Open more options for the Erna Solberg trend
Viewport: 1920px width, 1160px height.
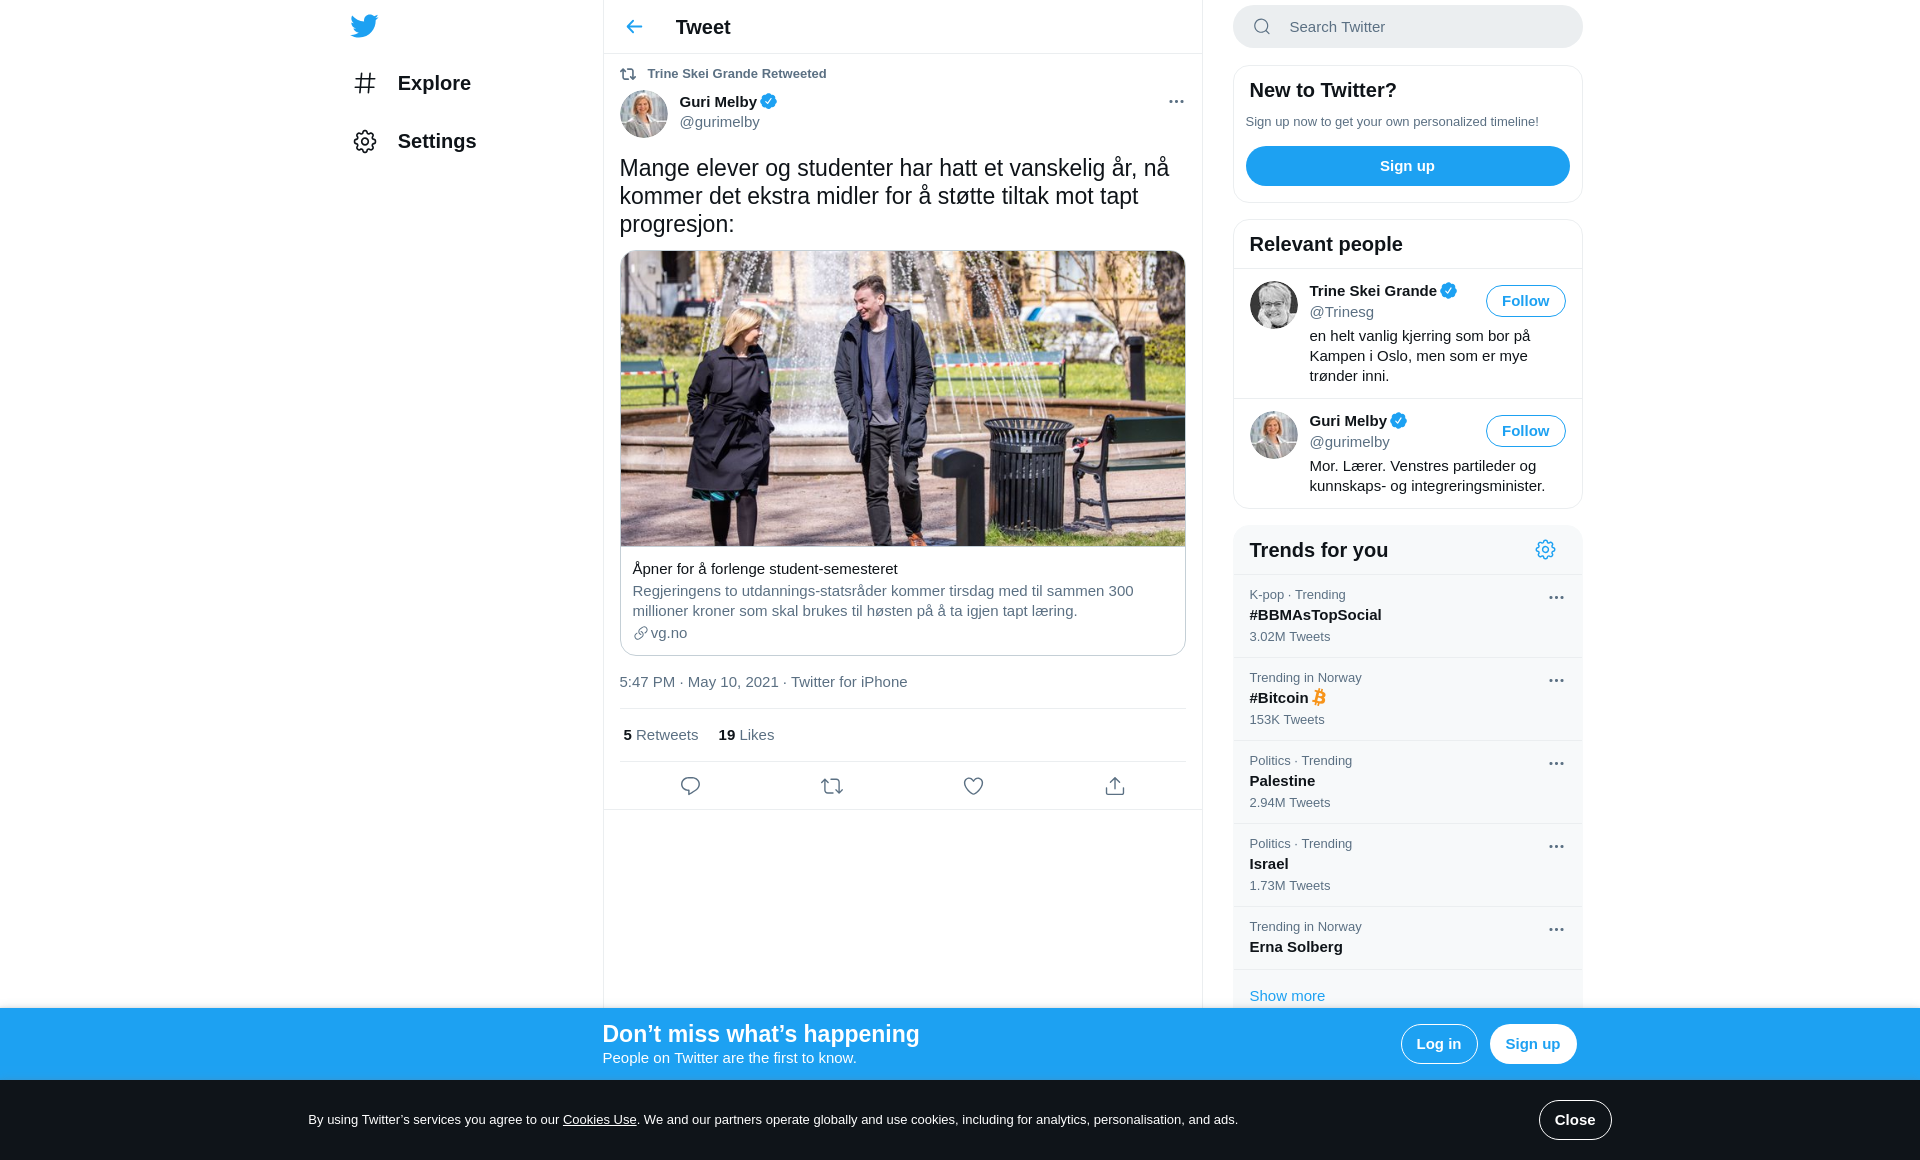(x=1556, y=930)
